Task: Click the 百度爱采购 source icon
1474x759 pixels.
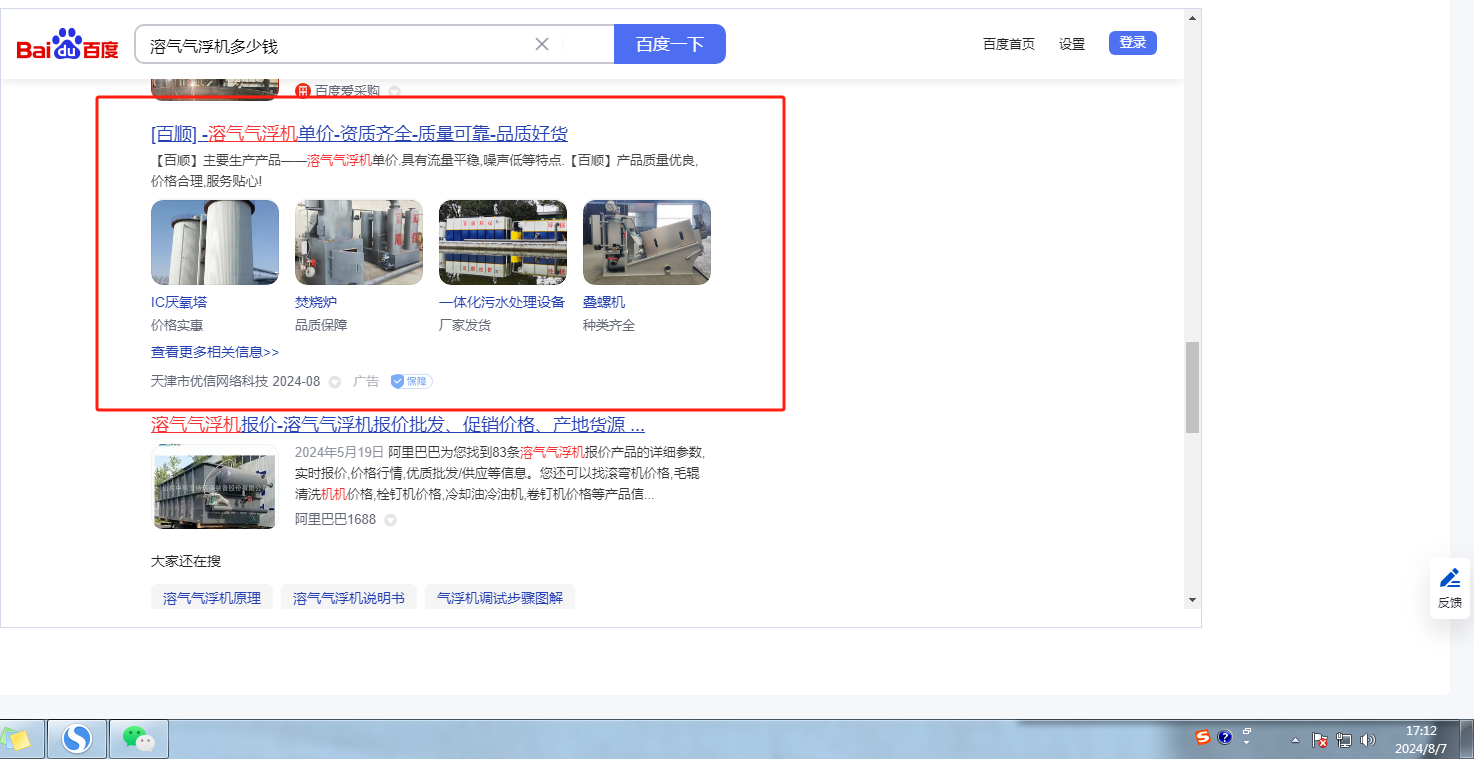Action: (303, 91)
